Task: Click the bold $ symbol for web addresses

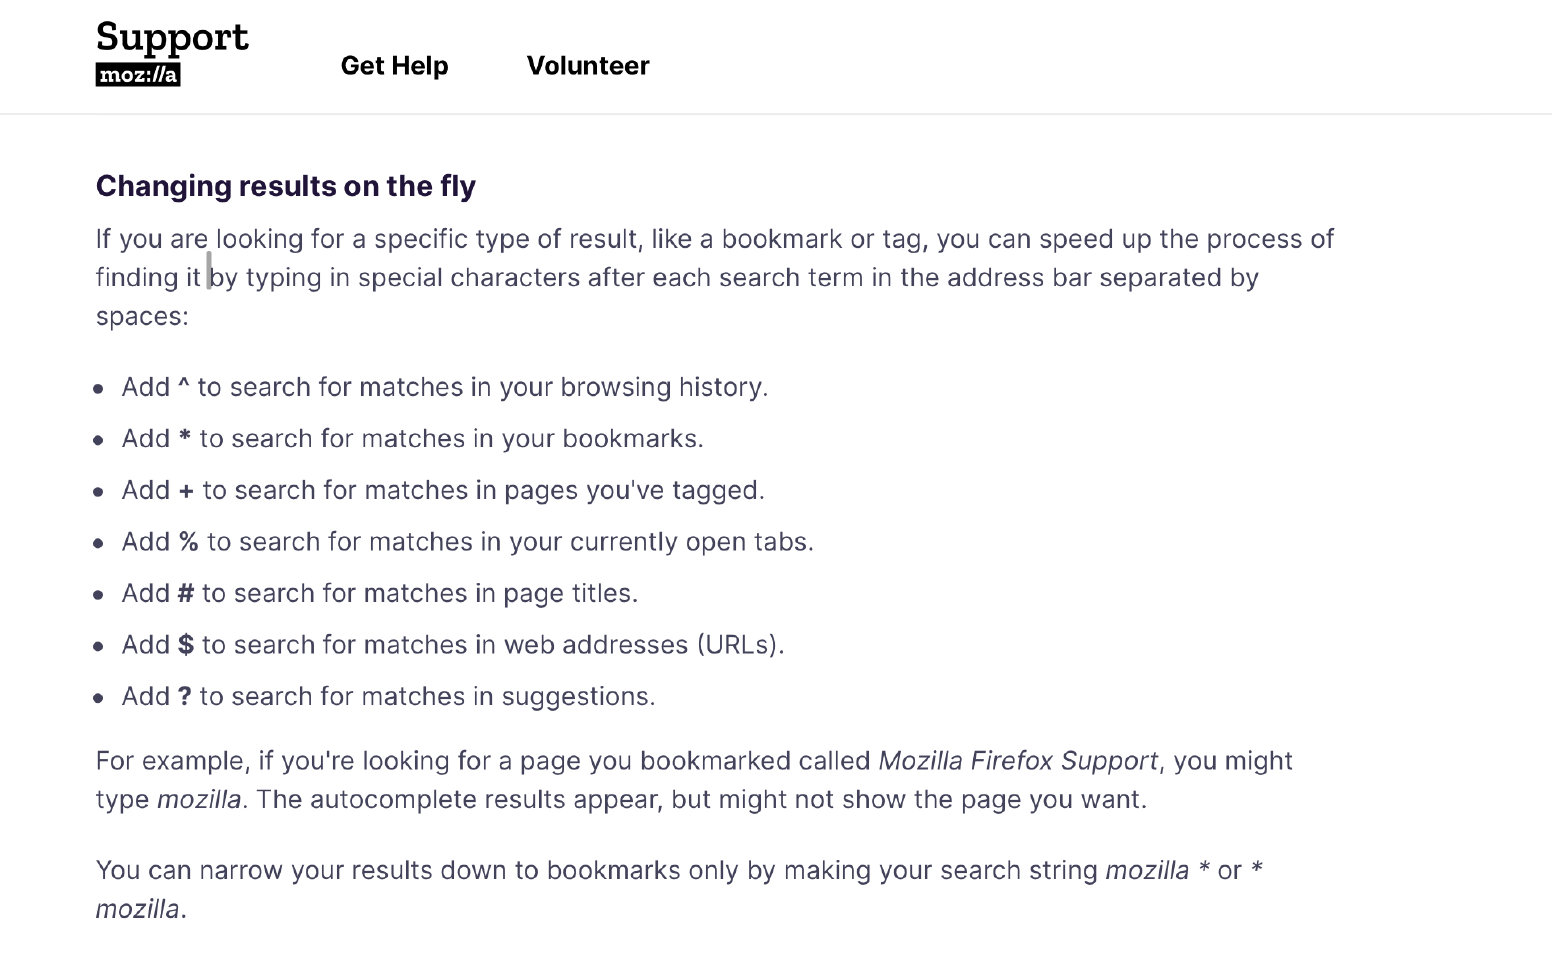Action: pyautogui.click(x=185, y=645)
